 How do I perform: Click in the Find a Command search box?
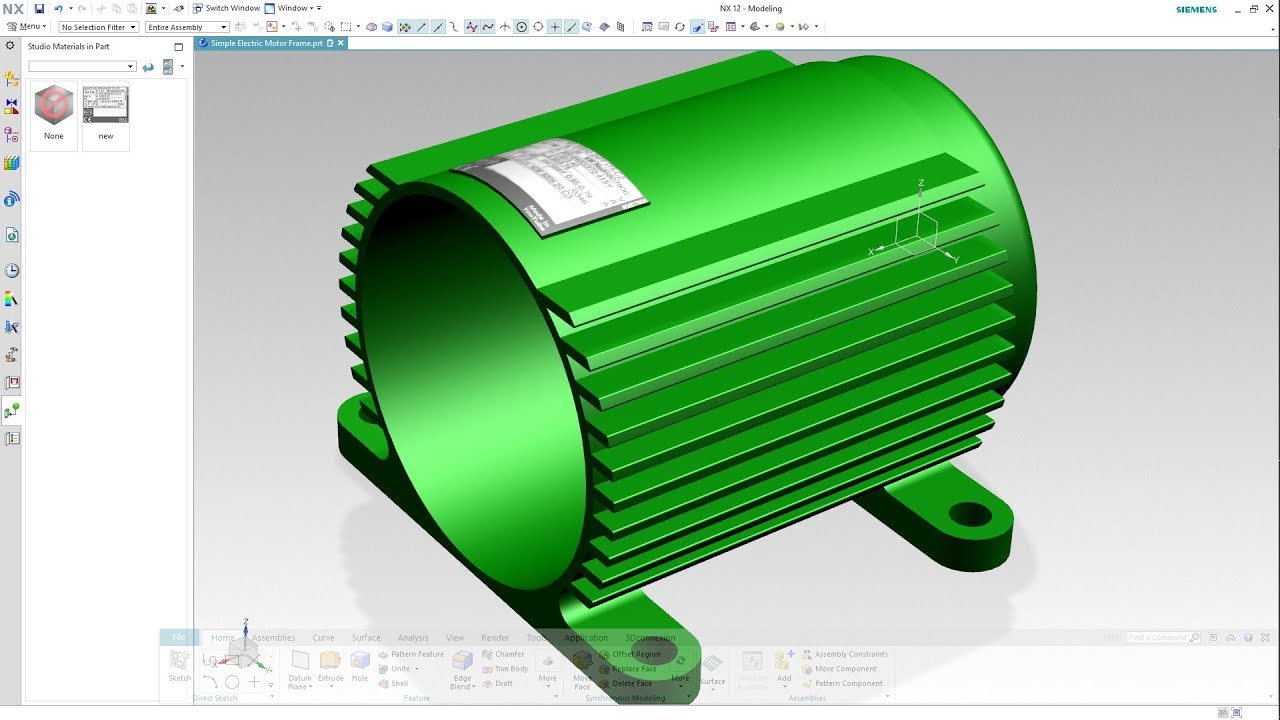(1163, 637)
